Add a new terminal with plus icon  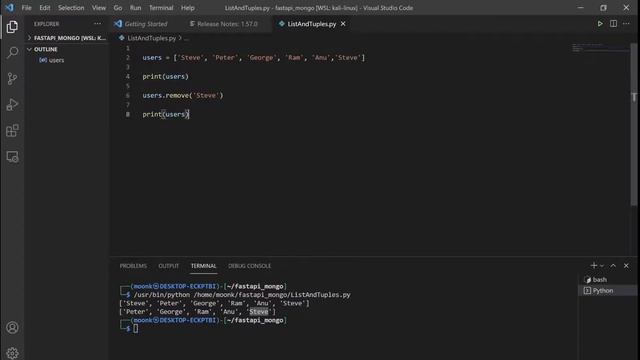point(593,265)
